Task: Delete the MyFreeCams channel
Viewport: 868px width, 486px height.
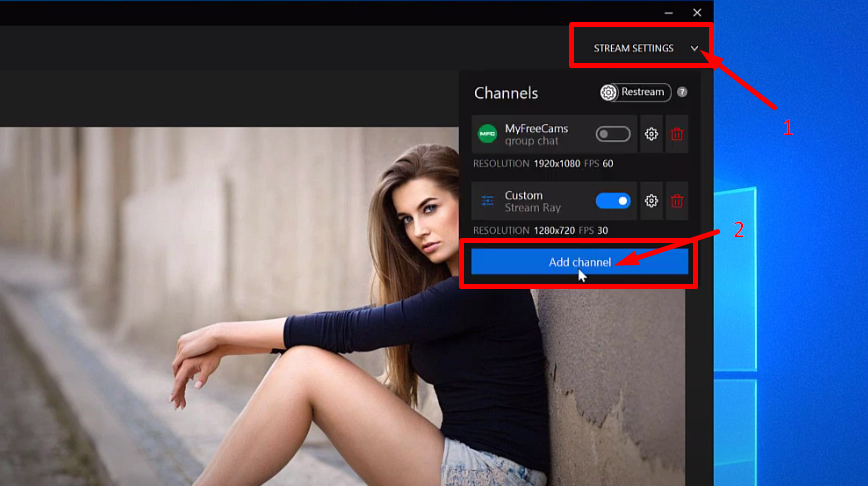Action: pyautogui.click(x=677, y=134)
